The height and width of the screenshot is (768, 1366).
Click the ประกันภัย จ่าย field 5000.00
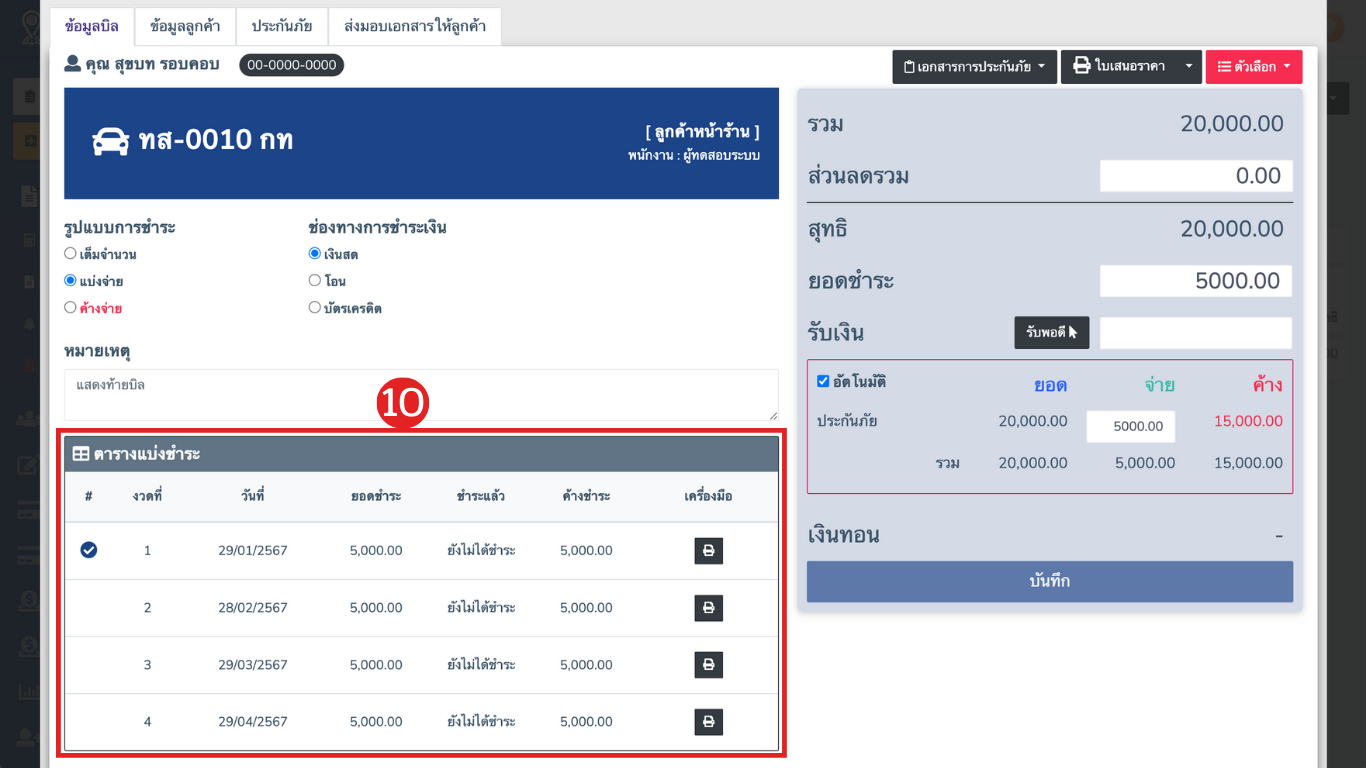click(x=1131, y=426)
